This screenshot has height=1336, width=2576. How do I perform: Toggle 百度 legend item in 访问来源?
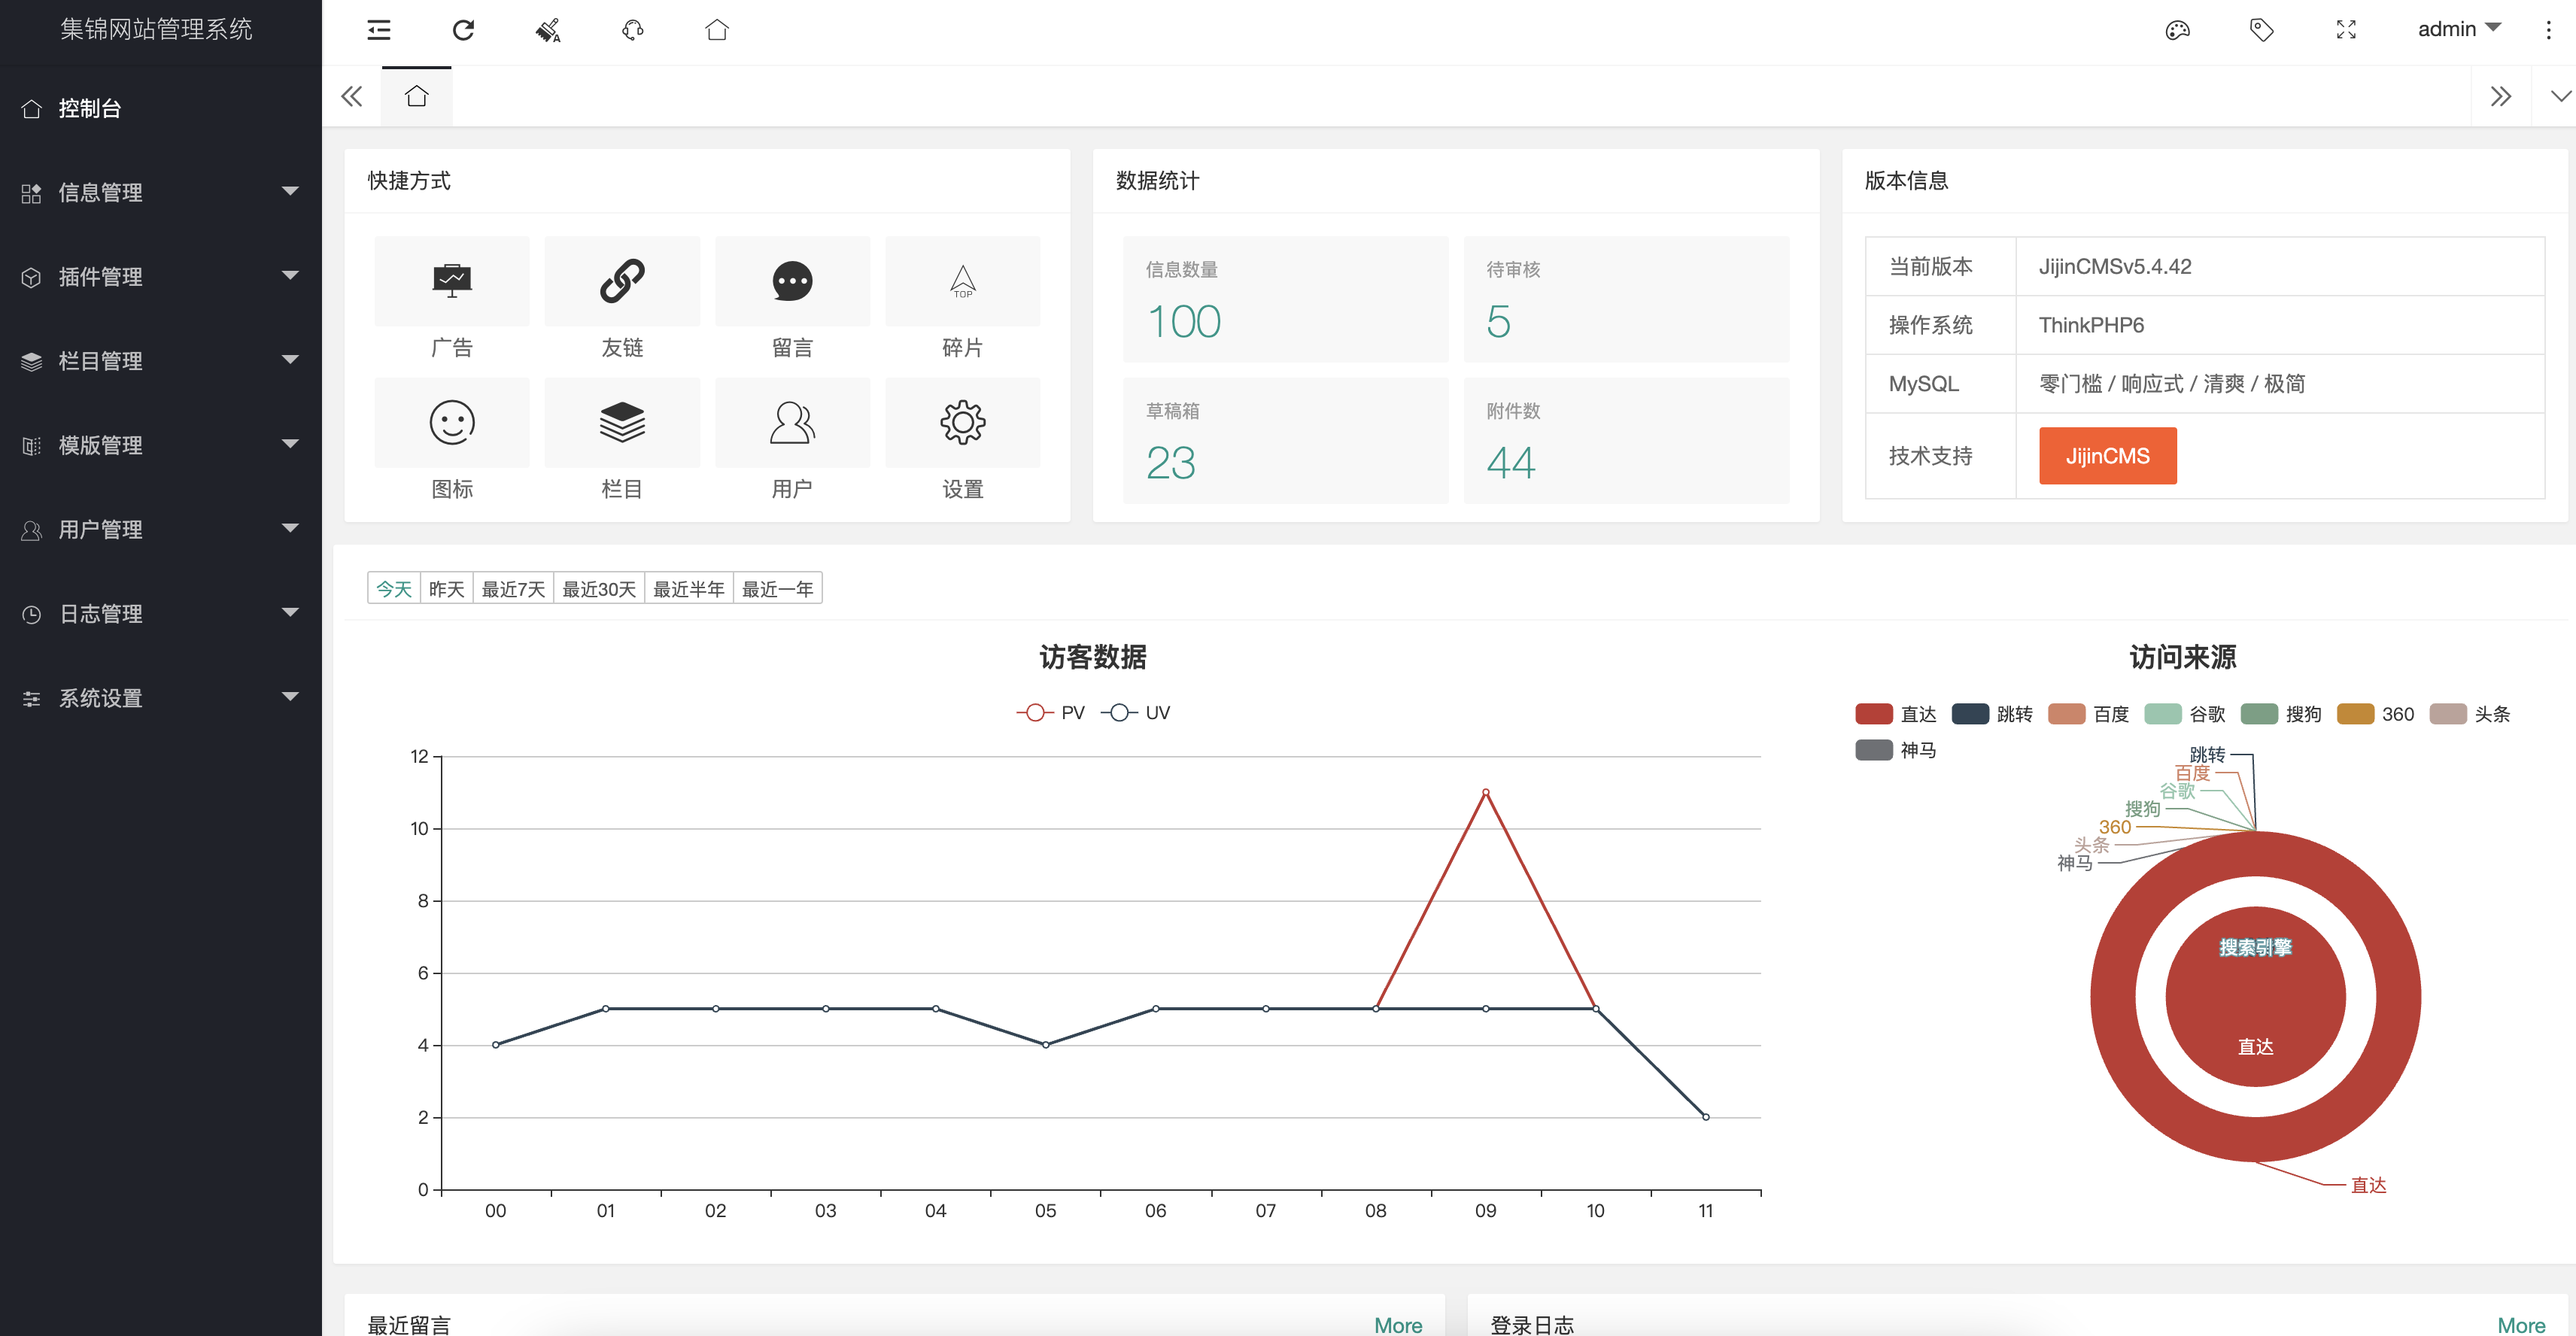coord(2088,714)
